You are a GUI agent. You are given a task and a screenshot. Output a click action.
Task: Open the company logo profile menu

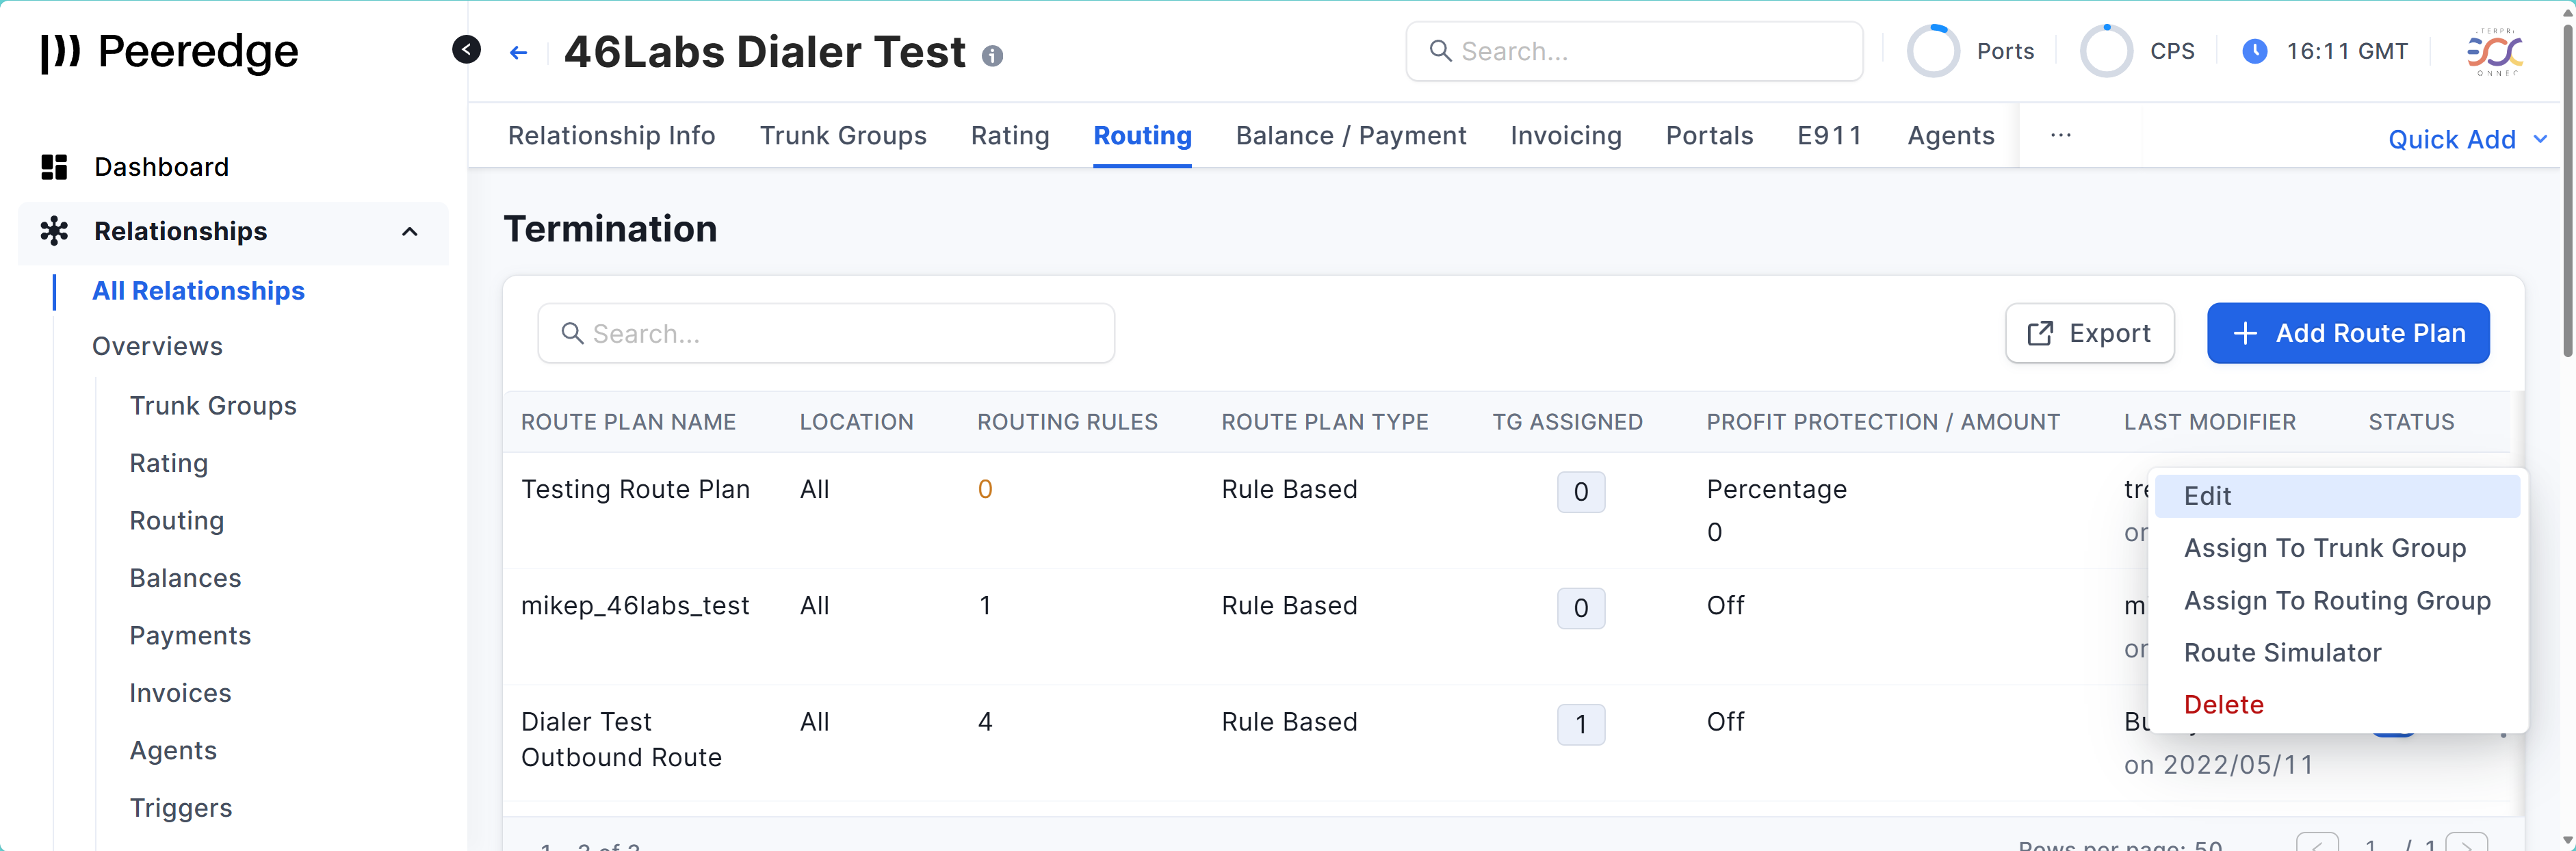[2495, 51]
